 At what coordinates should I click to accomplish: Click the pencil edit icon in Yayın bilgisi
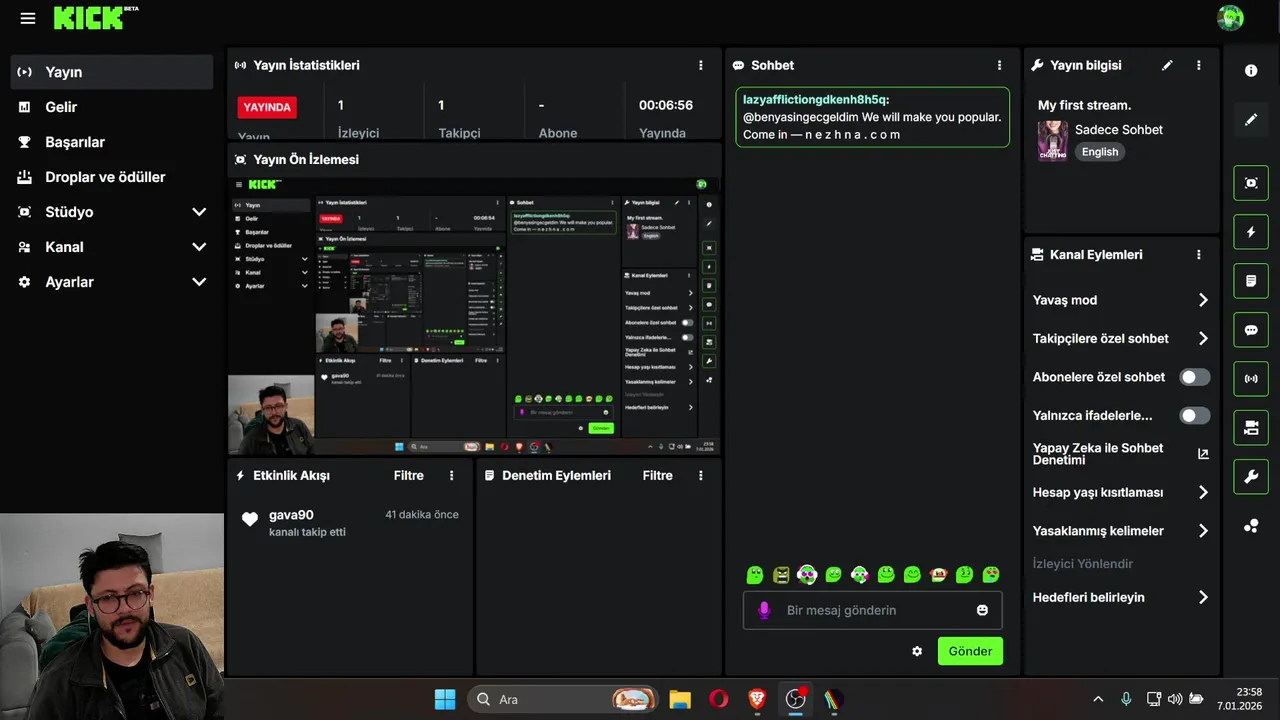(1167, 65)
